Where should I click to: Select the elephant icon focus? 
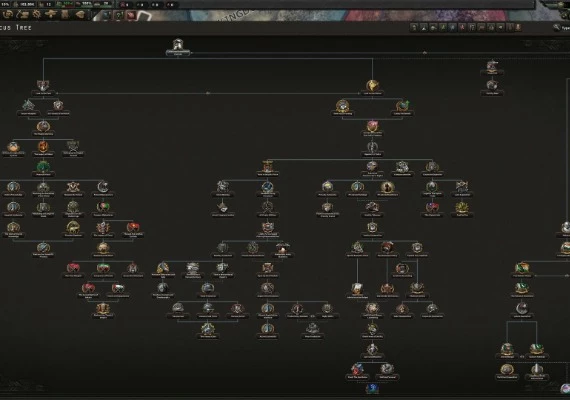(x=73, y=228)
